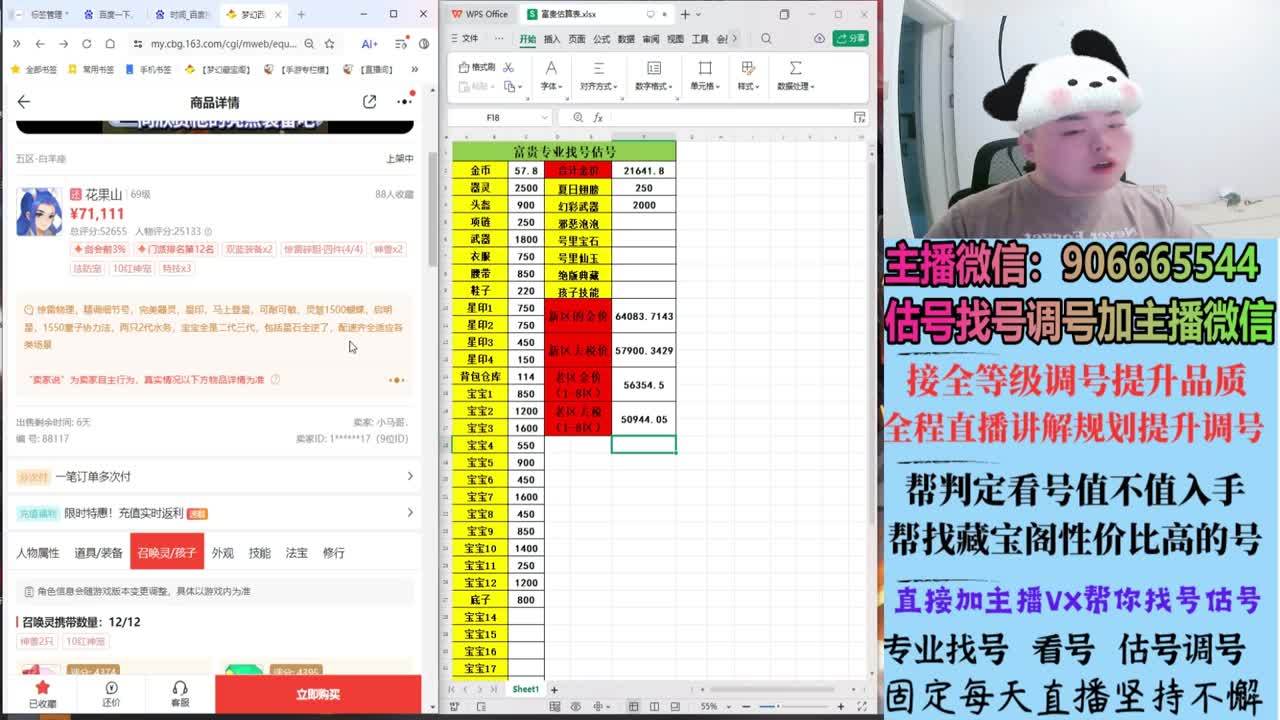1280x720 pixels.
Task: Click the fx insert function icon
Action: (598, 117)
